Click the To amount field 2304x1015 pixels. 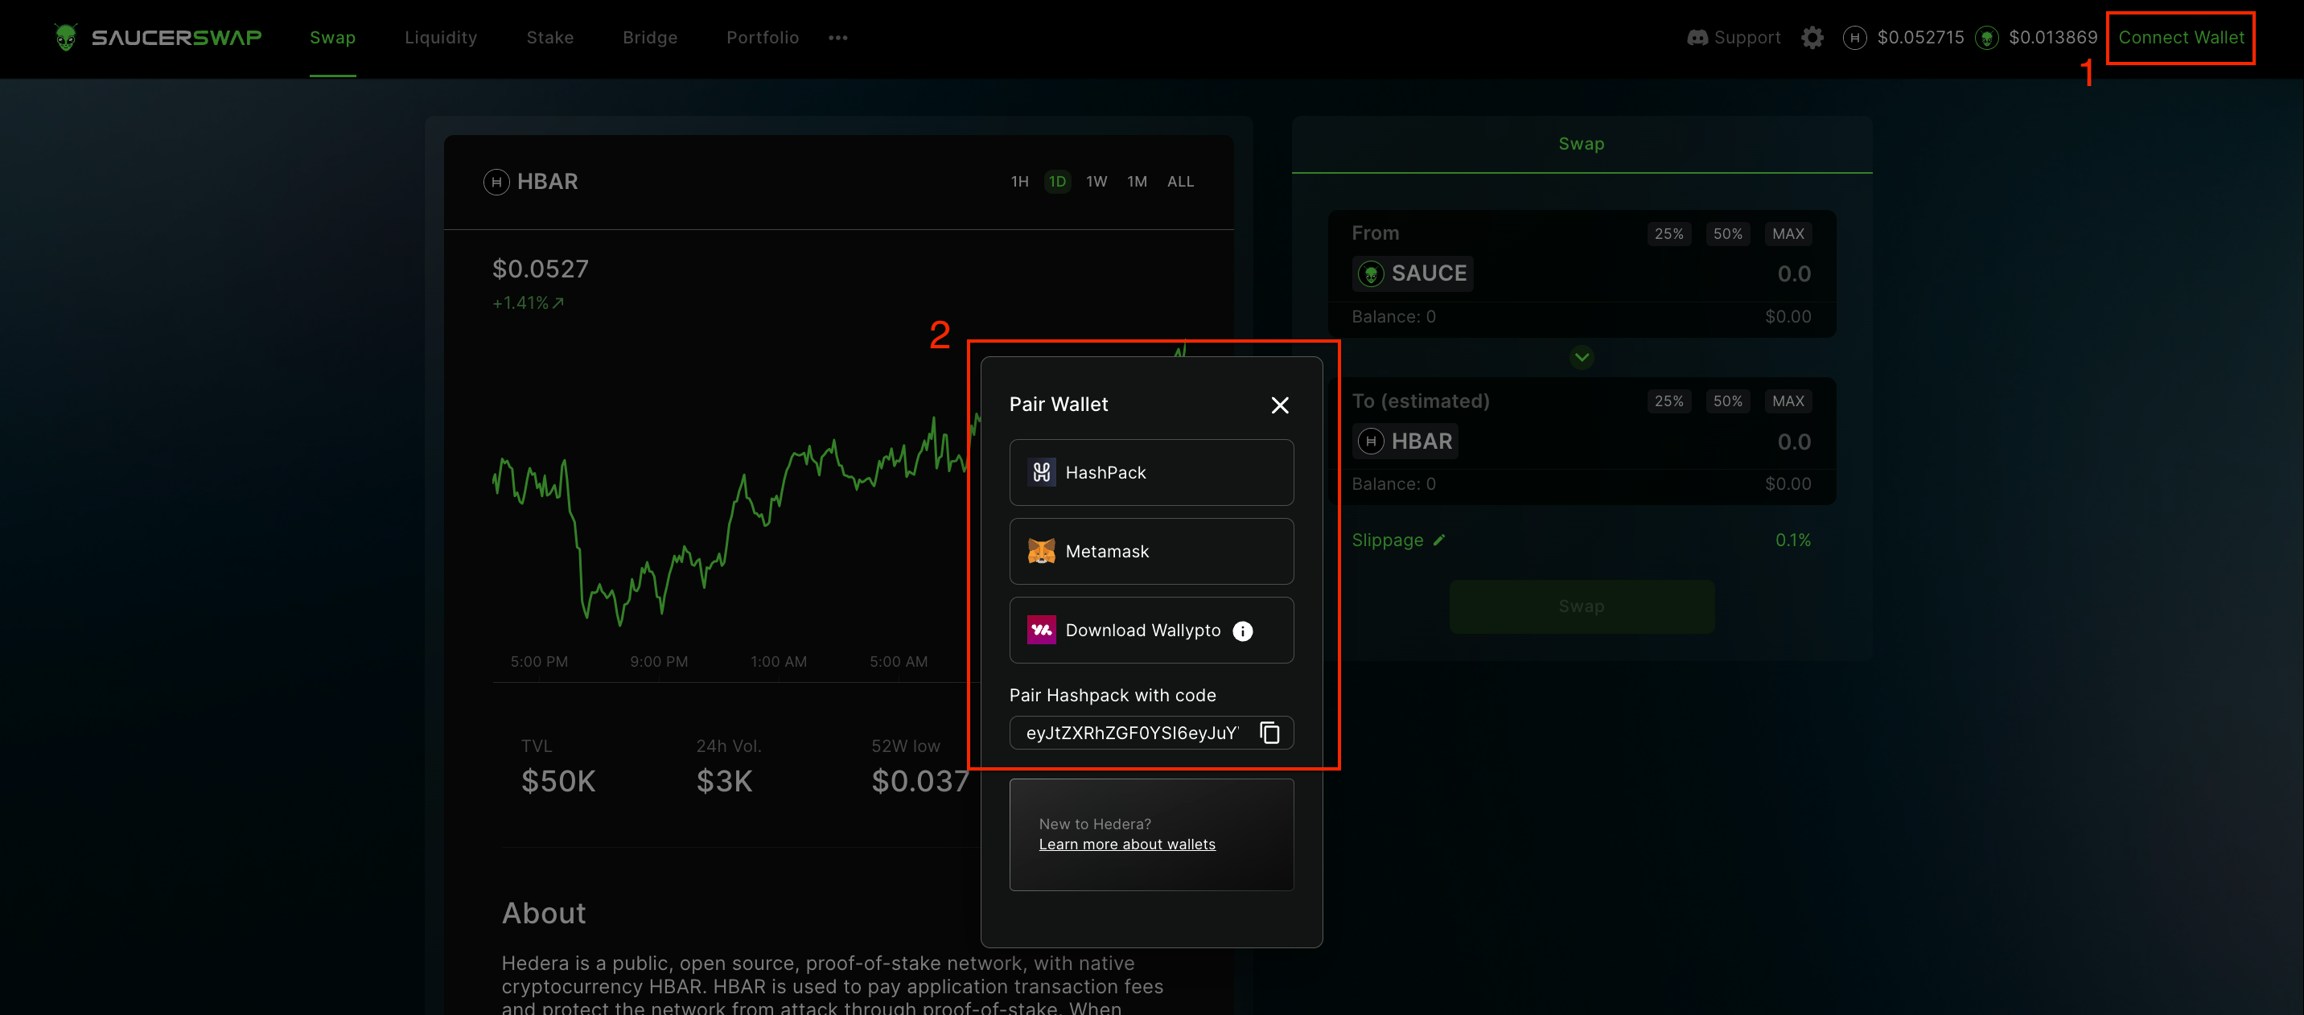point(1793,442)
